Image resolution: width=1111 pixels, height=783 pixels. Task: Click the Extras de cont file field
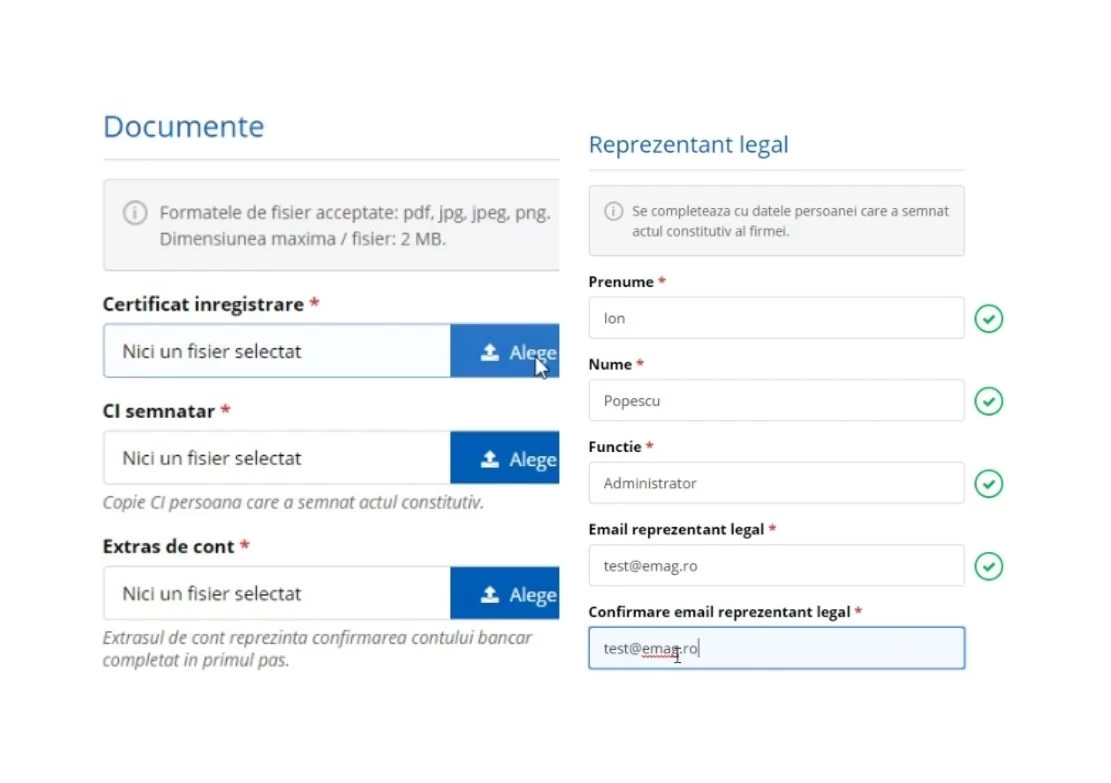pos(277,593)
